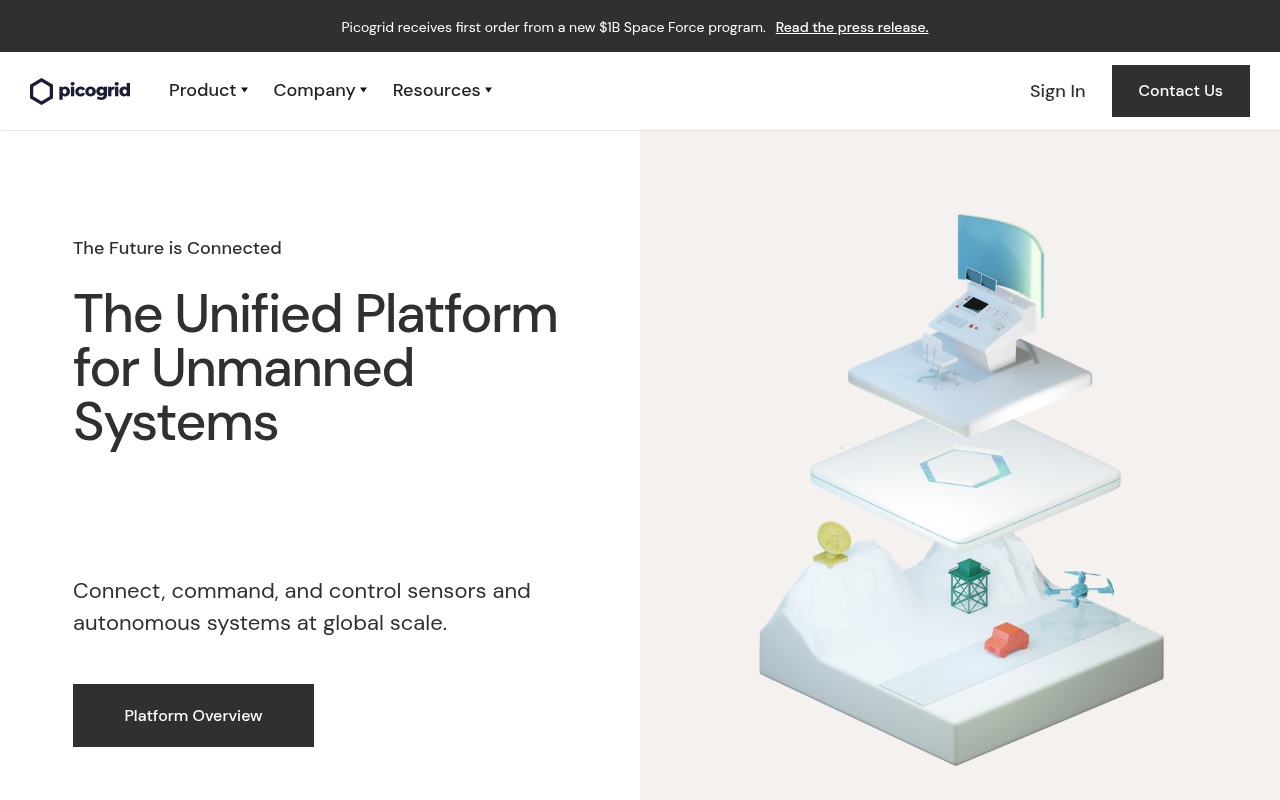Expand the Product chevron arrow
1280x800 pixels.
pos(244,90)
